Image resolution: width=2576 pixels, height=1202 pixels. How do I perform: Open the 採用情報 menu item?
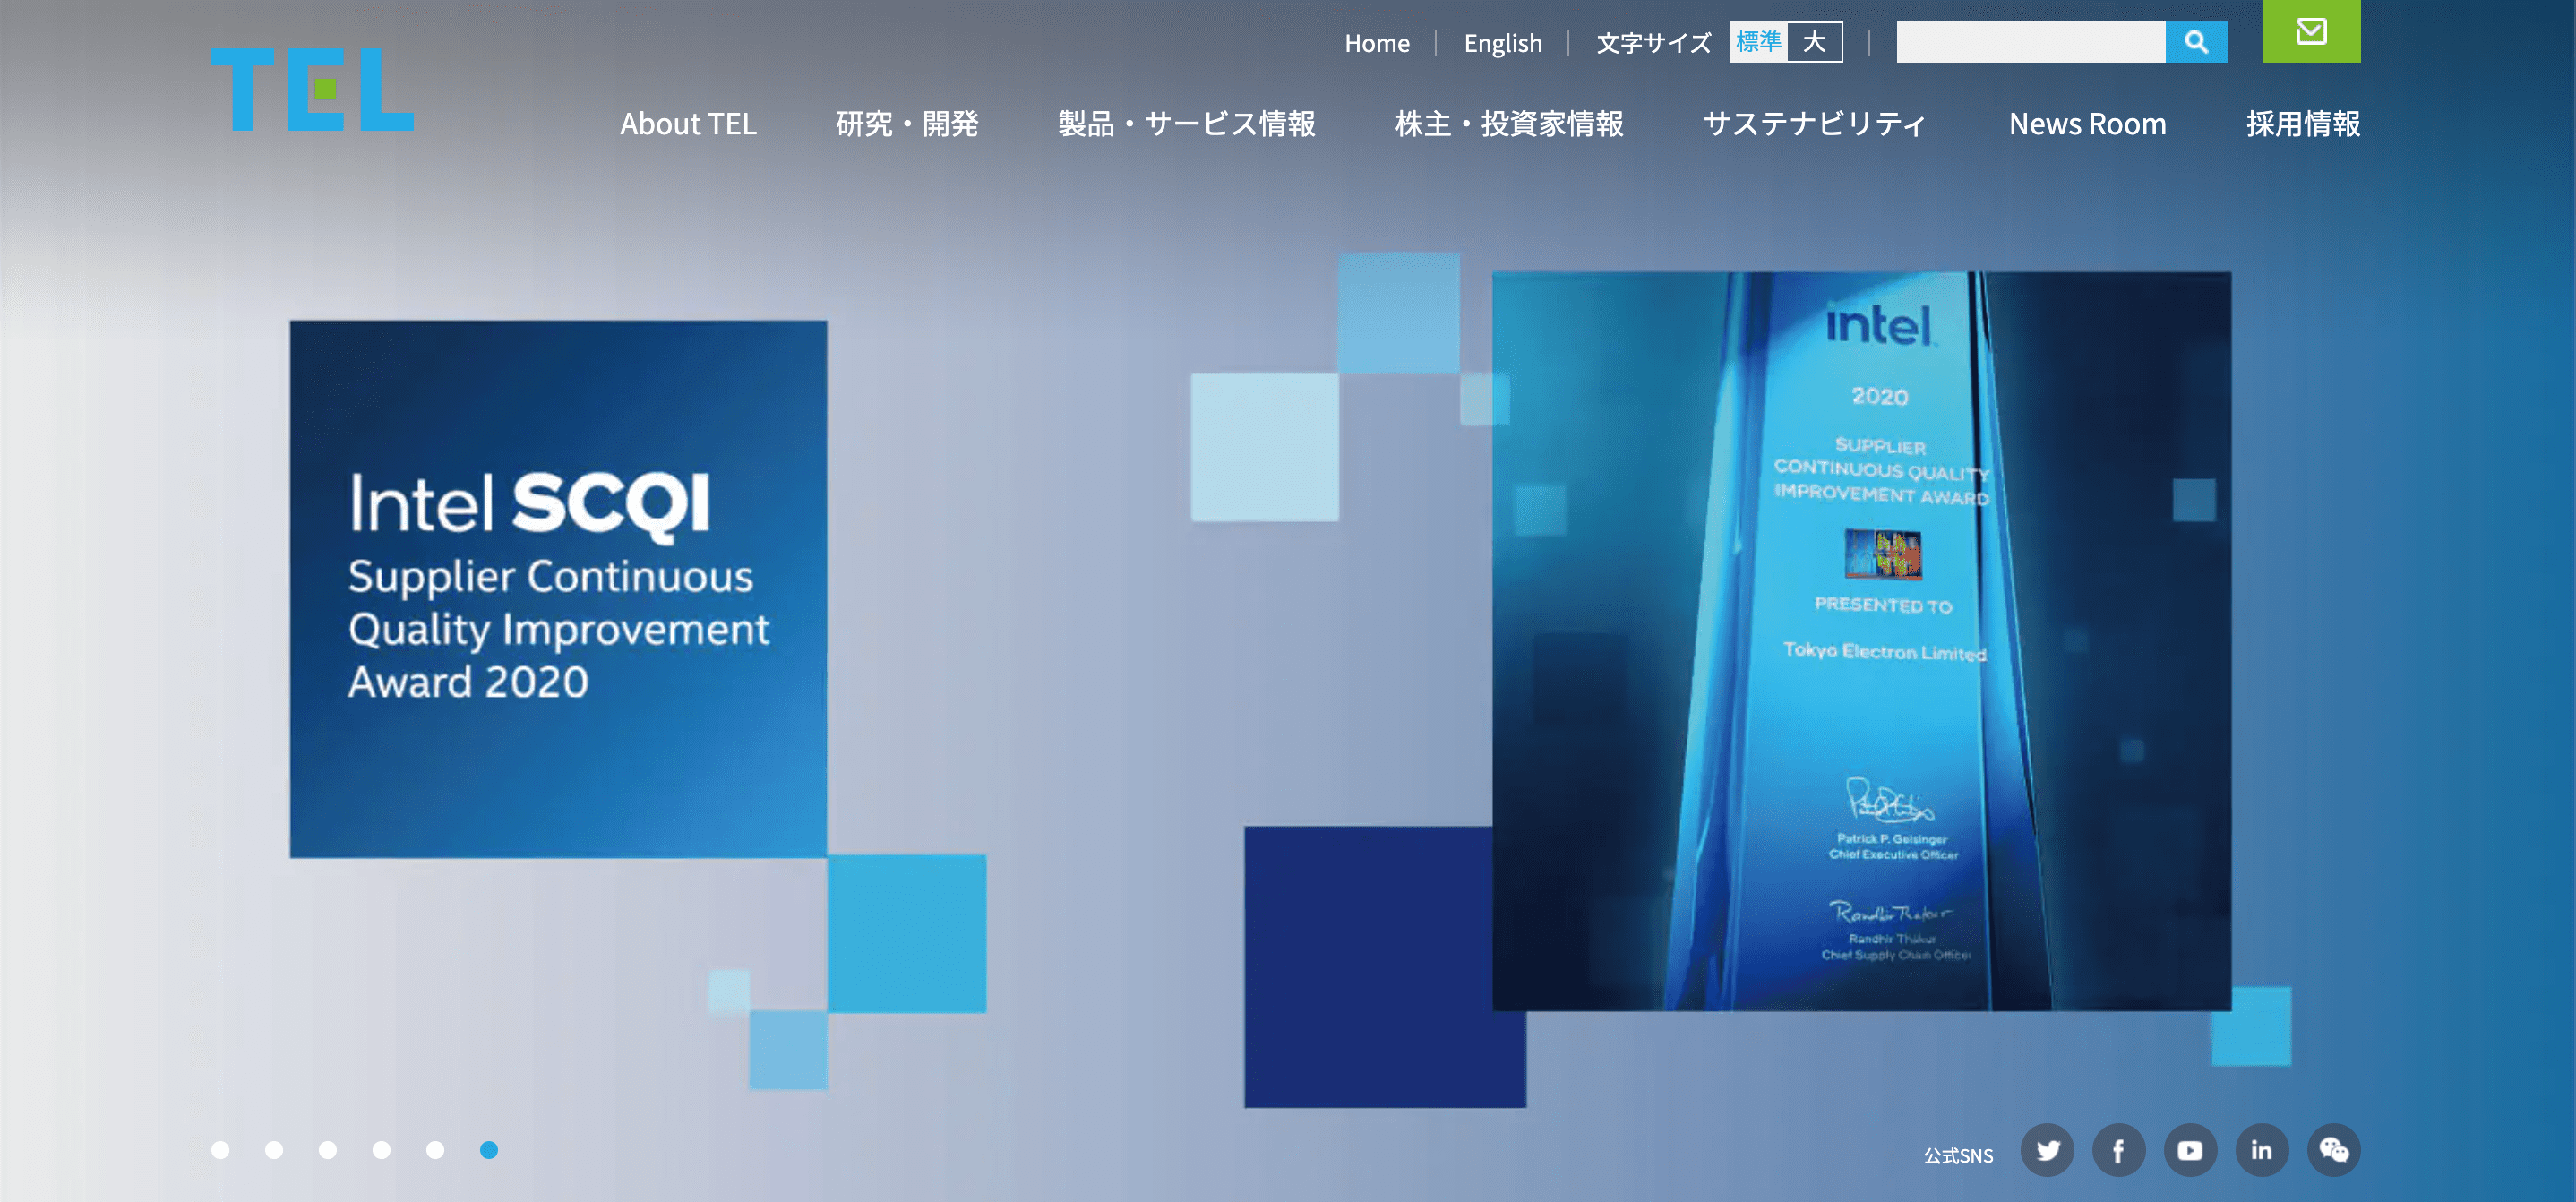[x=2303, y=124]
